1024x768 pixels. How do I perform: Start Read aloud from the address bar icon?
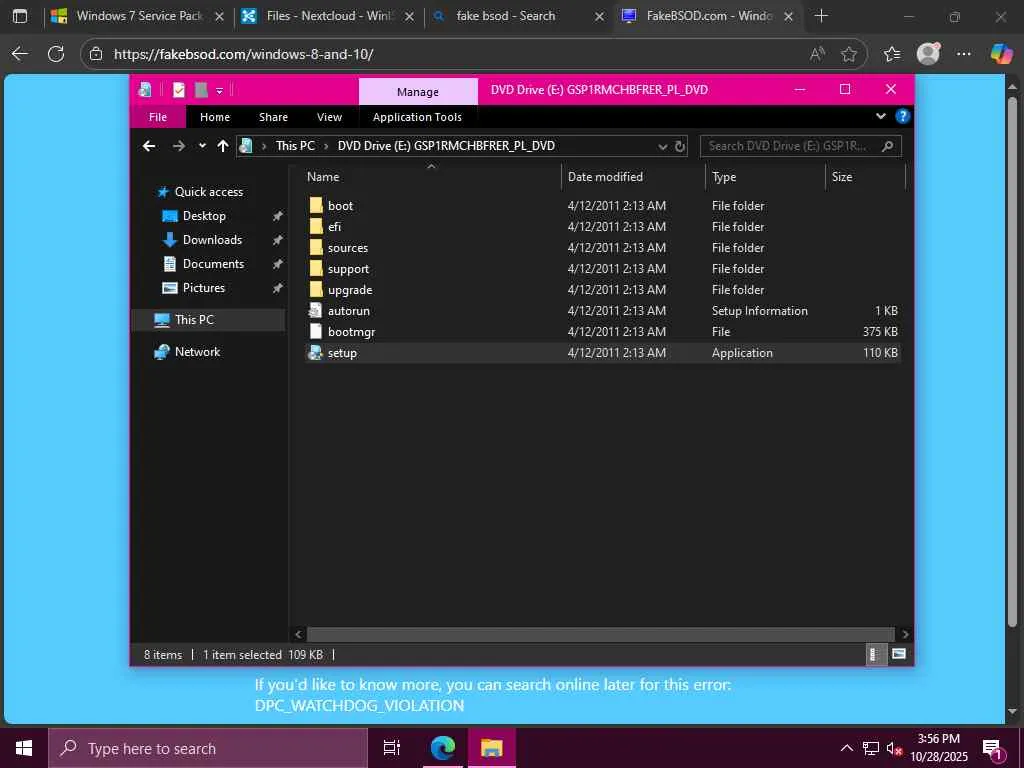point(817,54)
